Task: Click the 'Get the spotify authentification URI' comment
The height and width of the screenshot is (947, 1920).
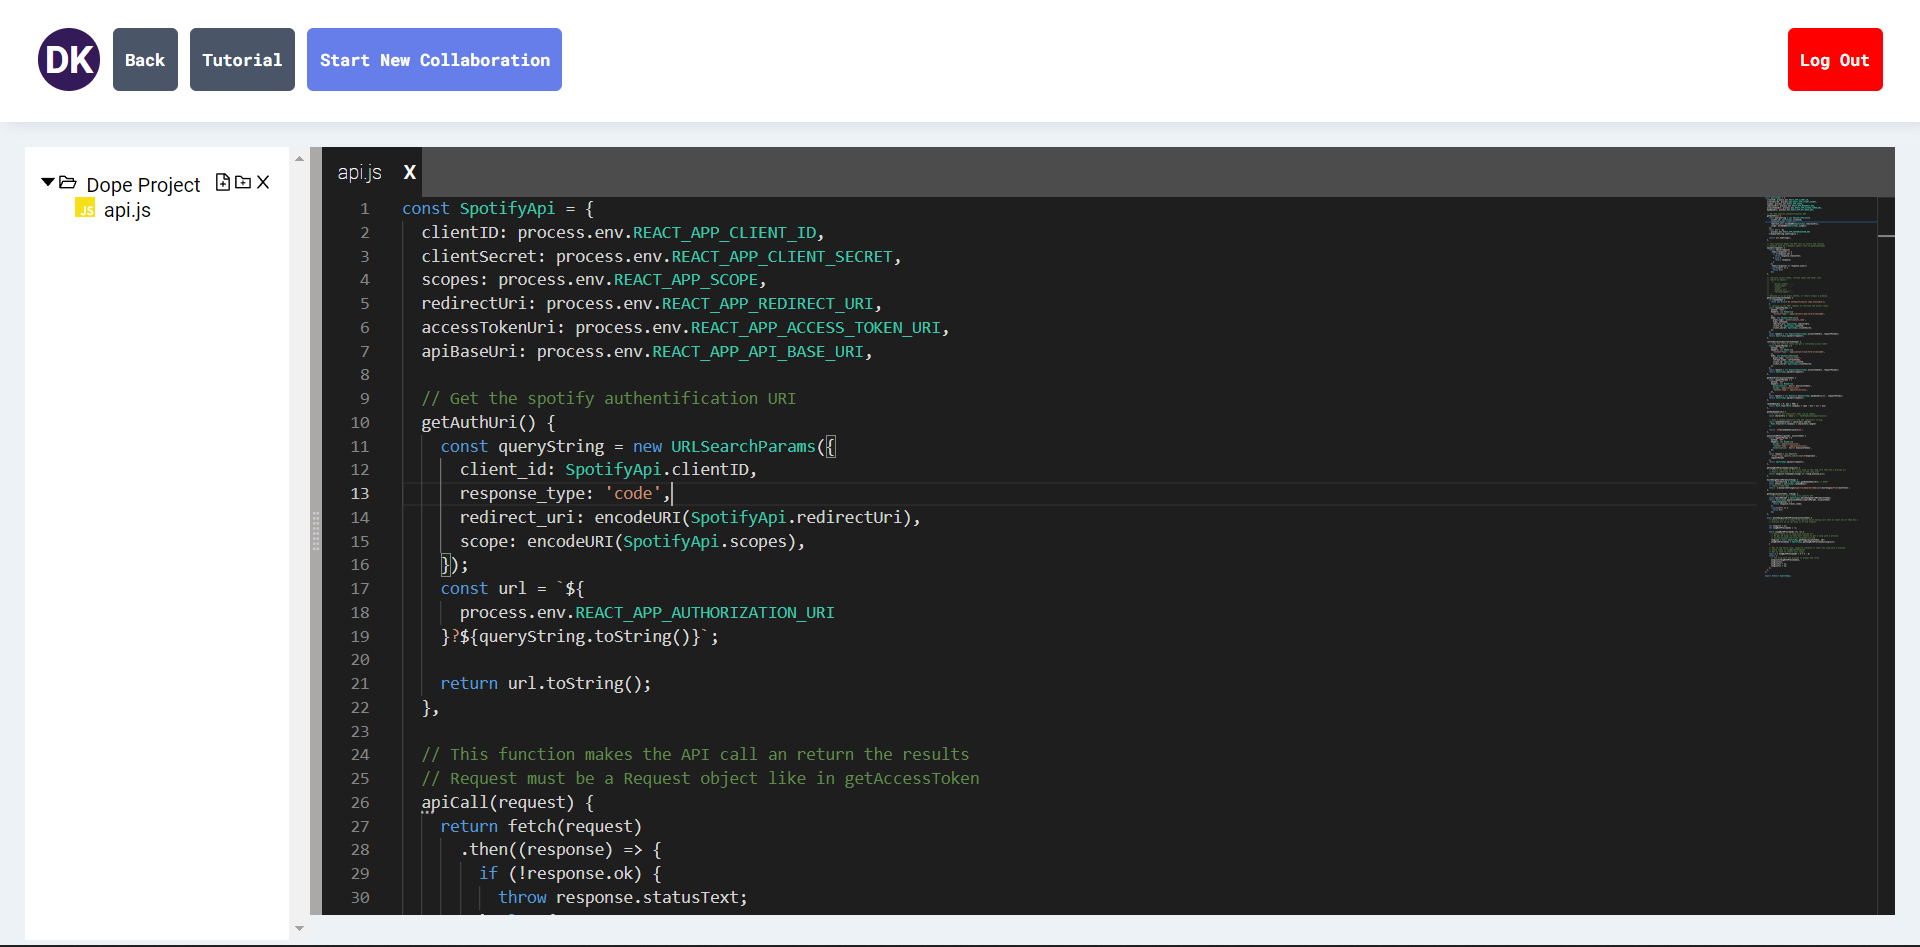Action: point(609,399)
